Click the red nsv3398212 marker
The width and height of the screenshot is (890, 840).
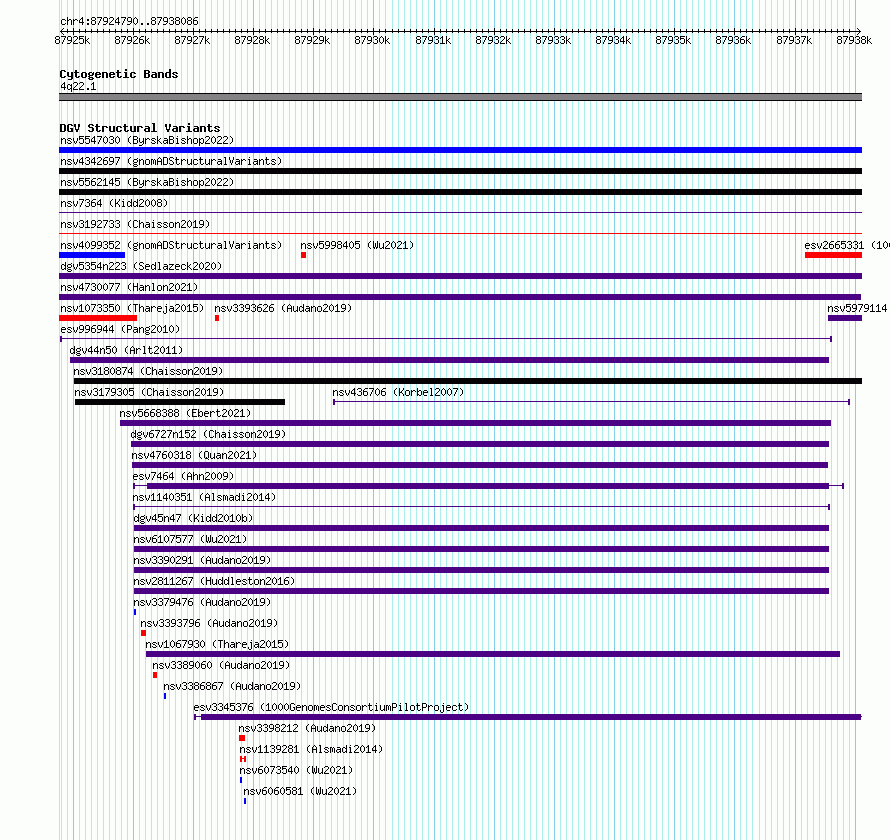click(242, 738)
